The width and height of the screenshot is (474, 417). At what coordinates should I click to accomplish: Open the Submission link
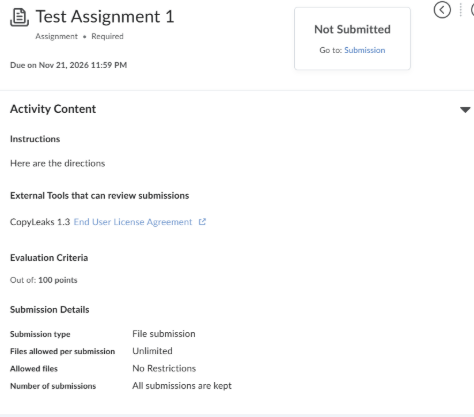pos(365,50)
